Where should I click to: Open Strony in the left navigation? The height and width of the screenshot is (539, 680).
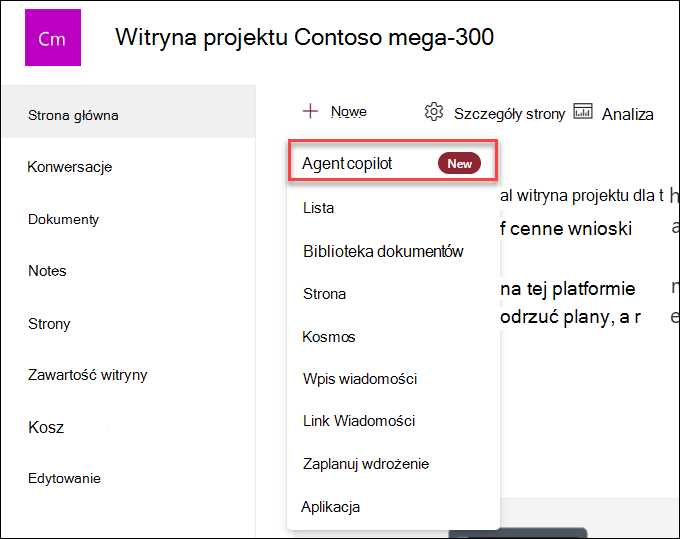[49, 323]
